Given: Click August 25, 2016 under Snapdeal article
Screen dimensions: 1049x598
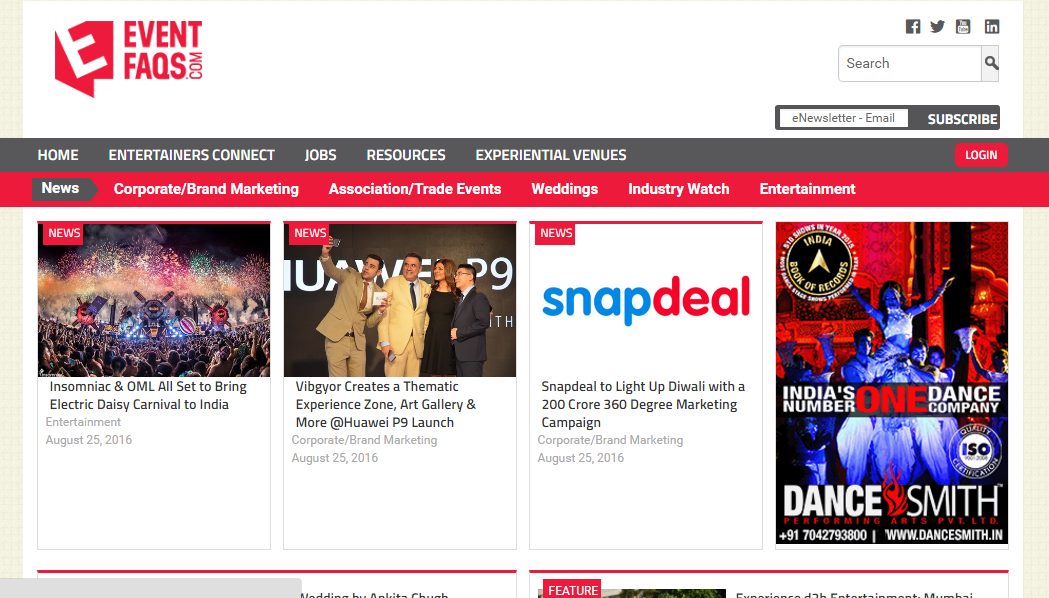Looking at the screenshot, I should point(581,458).
